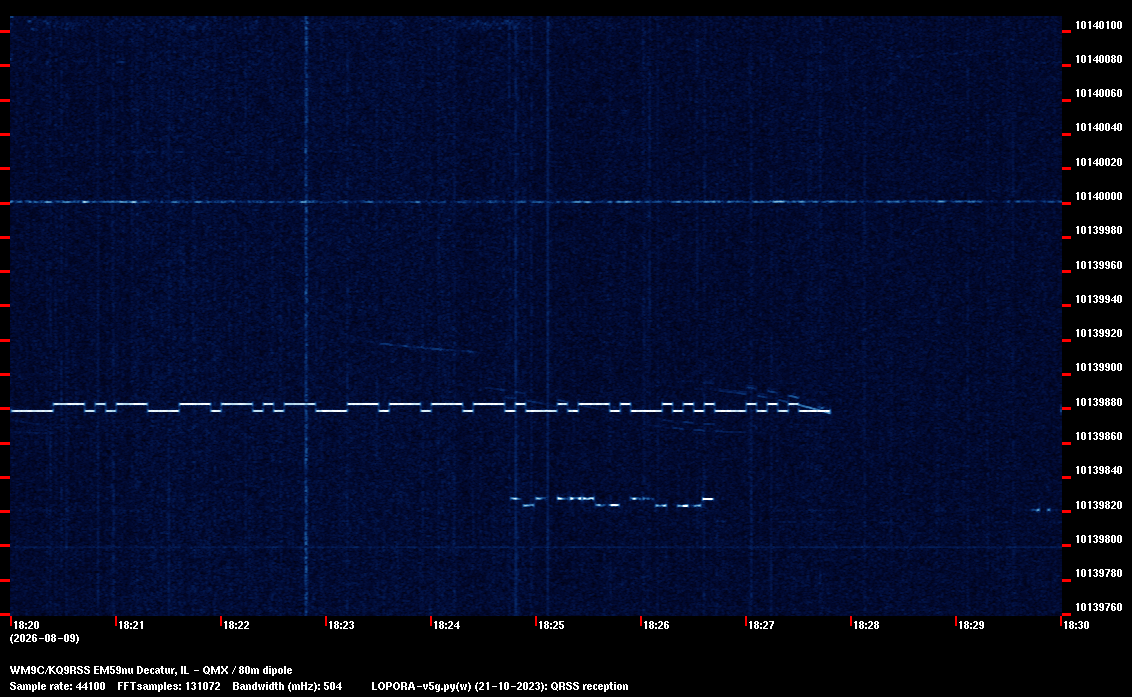Click the 10139860 frequency label

tap(1098, 436)
